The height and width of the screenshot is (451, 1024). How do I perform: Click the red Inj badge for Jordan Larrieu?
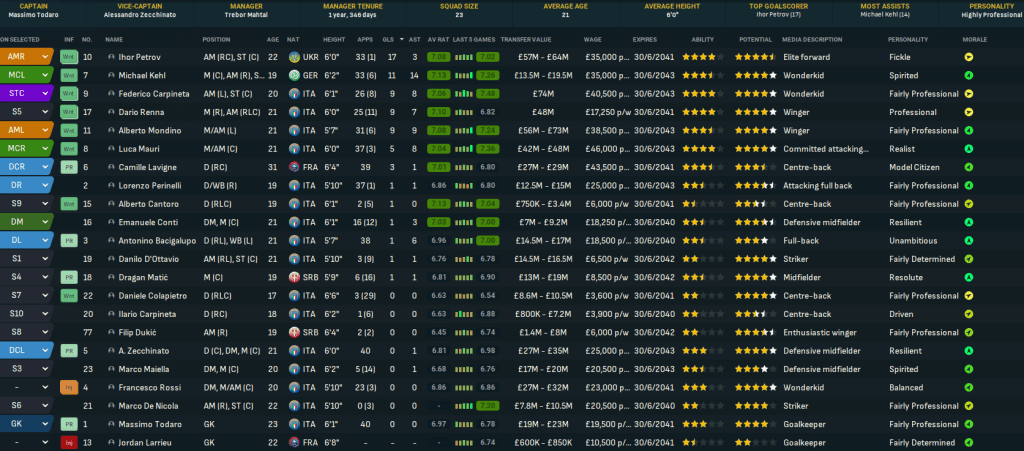(x=69, y=442)
